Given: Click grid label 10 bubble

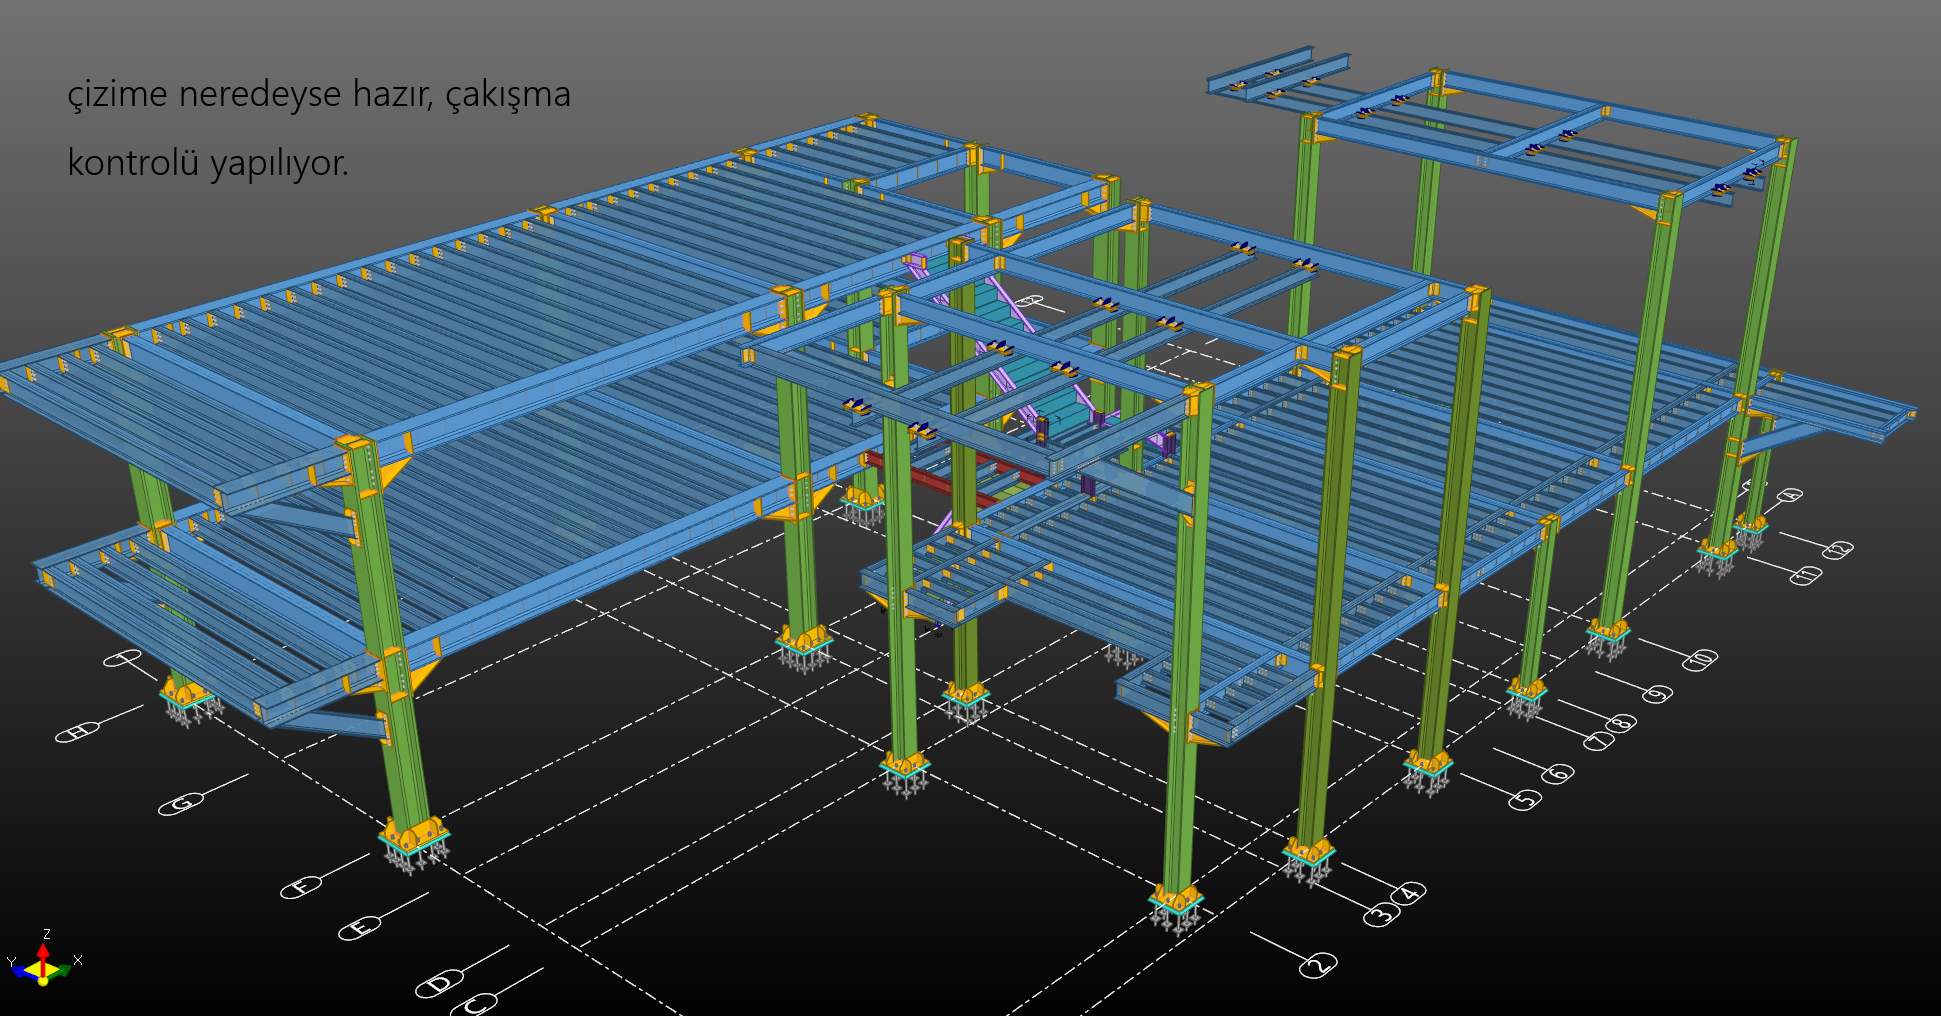Looking at the screenshot, I should coord(1700,660).
